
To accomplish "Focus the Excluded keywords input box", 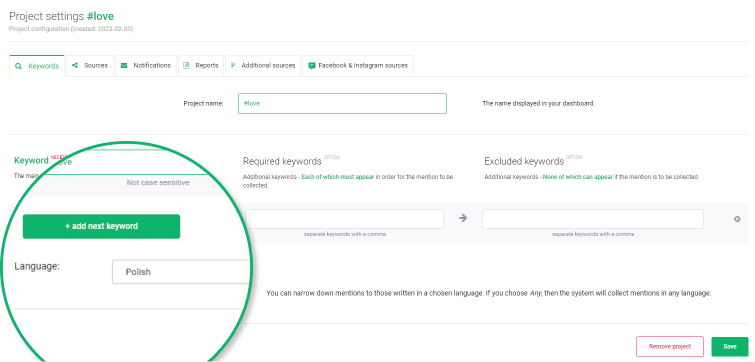I will click(593, 219).
